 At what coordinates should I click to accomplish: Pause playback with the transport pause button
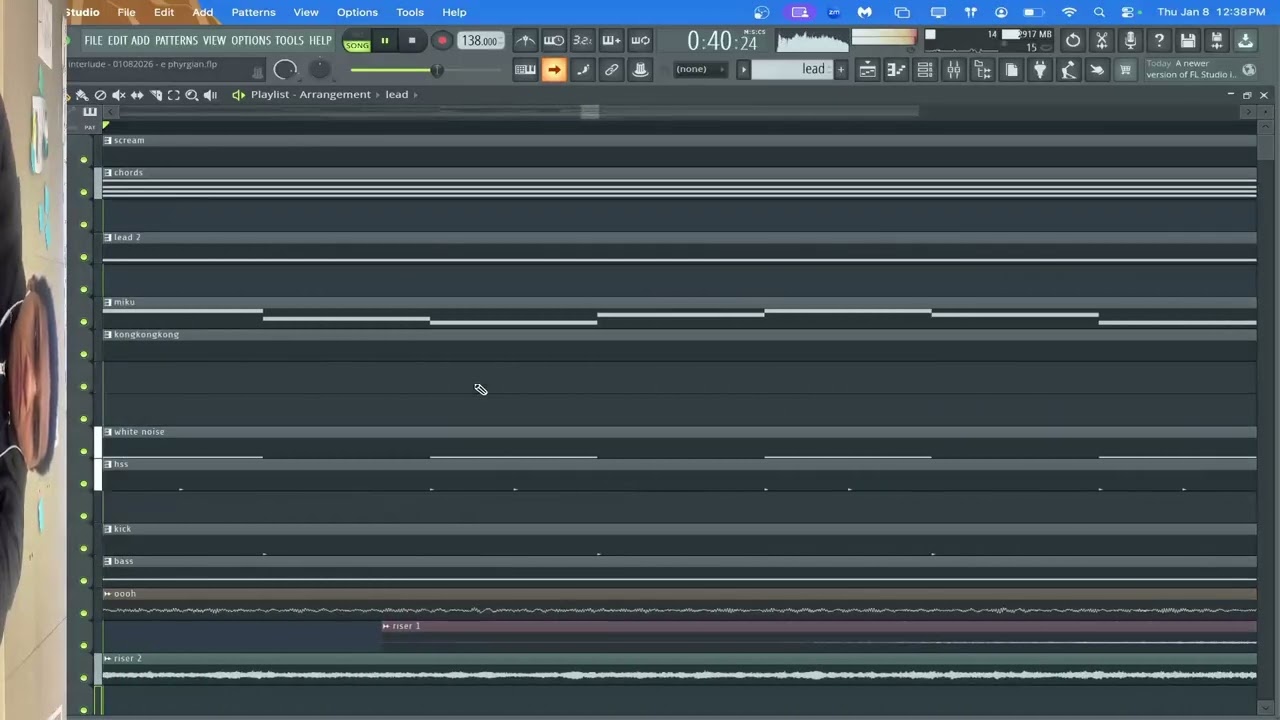coord(384,41)
